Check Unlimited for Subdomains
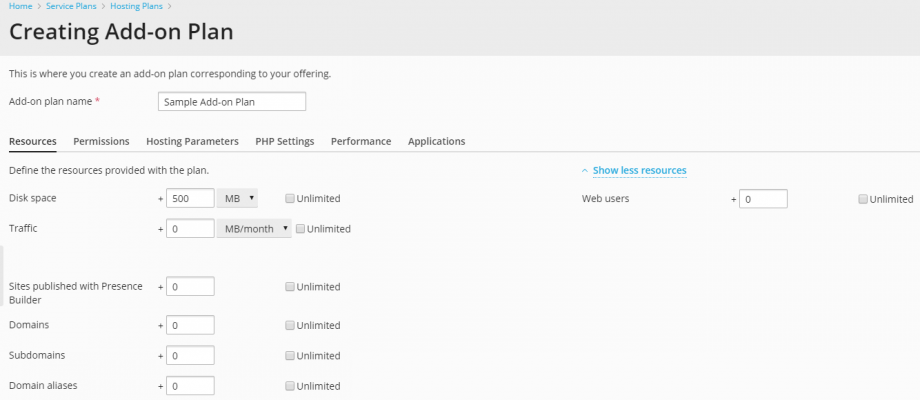 290,356
